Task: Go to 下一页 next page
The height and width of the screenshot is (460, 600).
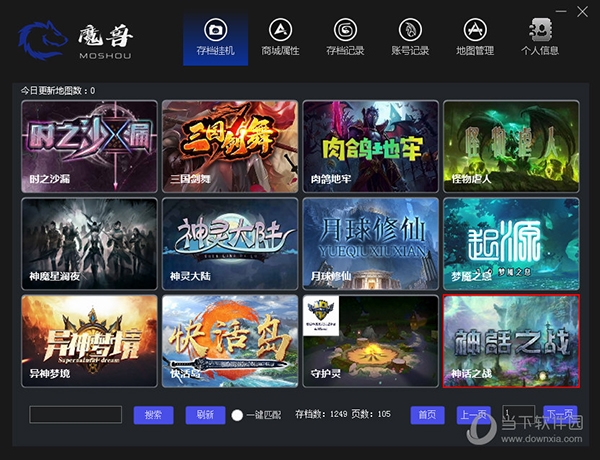Action: pos(560,414)
